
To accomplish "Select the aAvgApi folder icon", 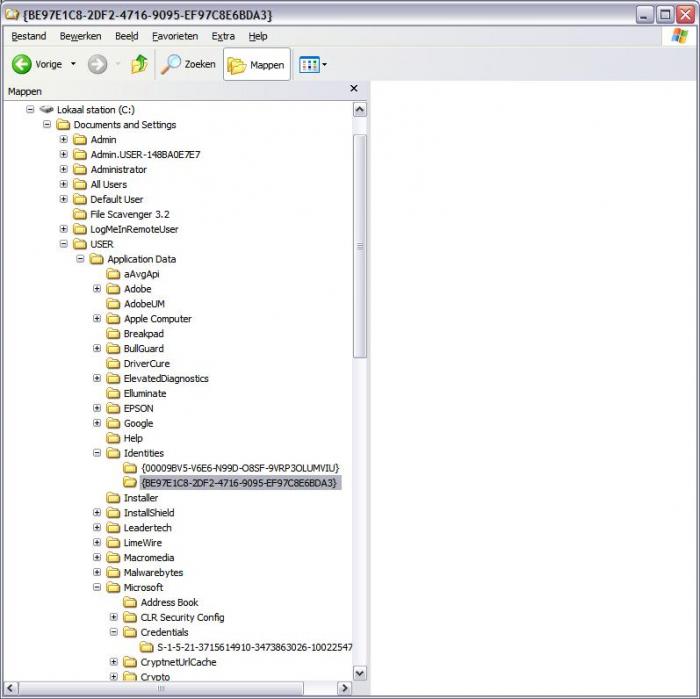I will coord(113,274).
